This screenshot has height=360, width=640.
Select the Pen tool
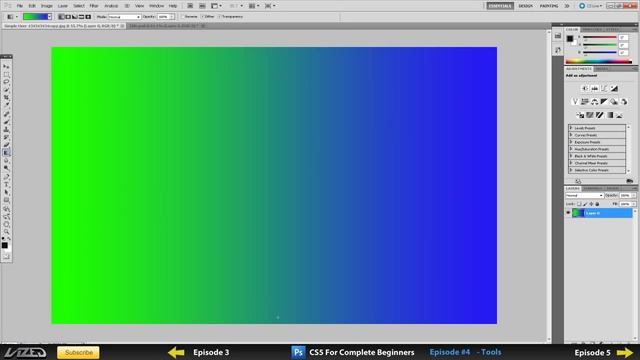[6, 176]
